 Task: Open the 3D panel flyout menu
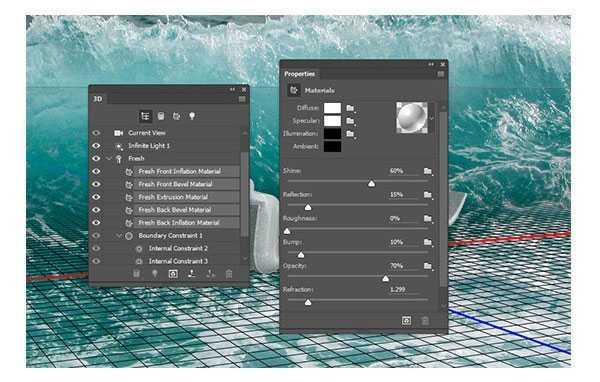click(242, 99)
